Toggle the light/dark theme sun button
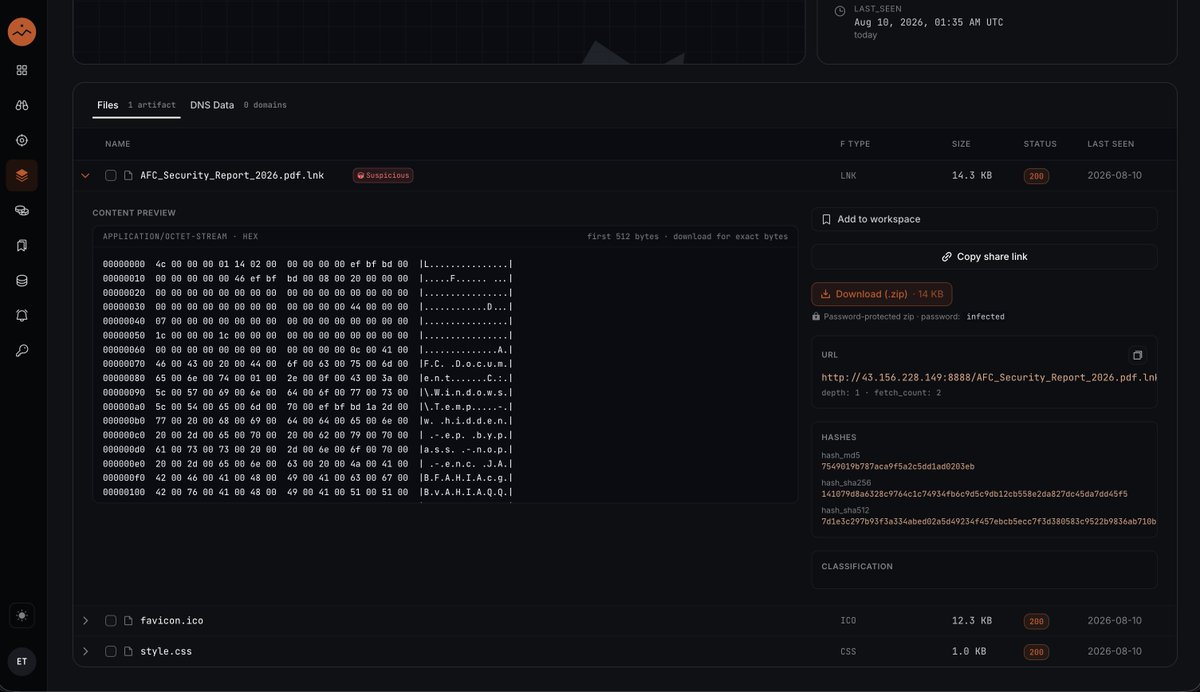This screenshot has width=1200, height=692. [x=22, y=615]
